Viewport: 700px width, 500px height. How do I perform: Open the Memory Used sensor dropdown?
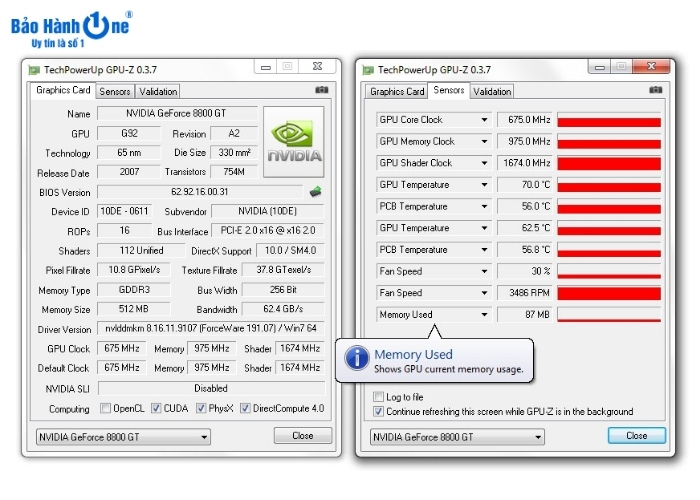coord(484,314)
